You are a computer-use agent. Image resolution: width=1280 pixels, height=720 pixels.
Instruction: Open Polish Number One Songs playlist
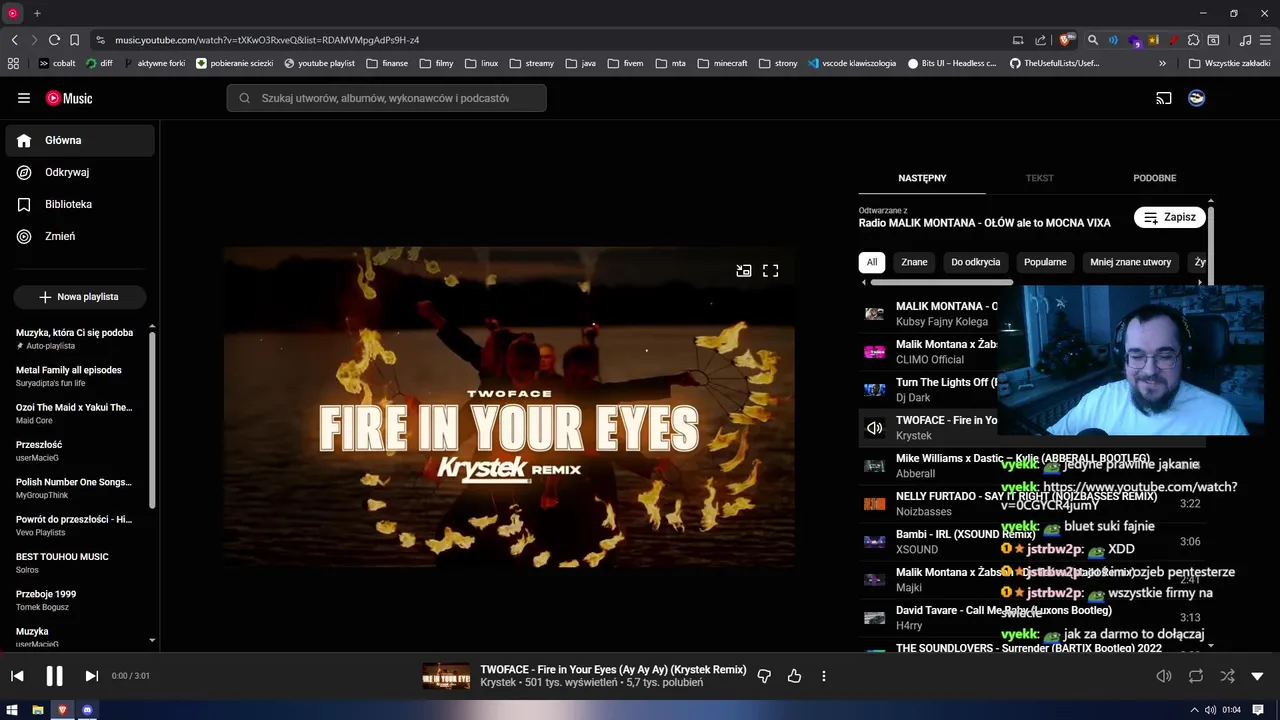tap(76, 488)
